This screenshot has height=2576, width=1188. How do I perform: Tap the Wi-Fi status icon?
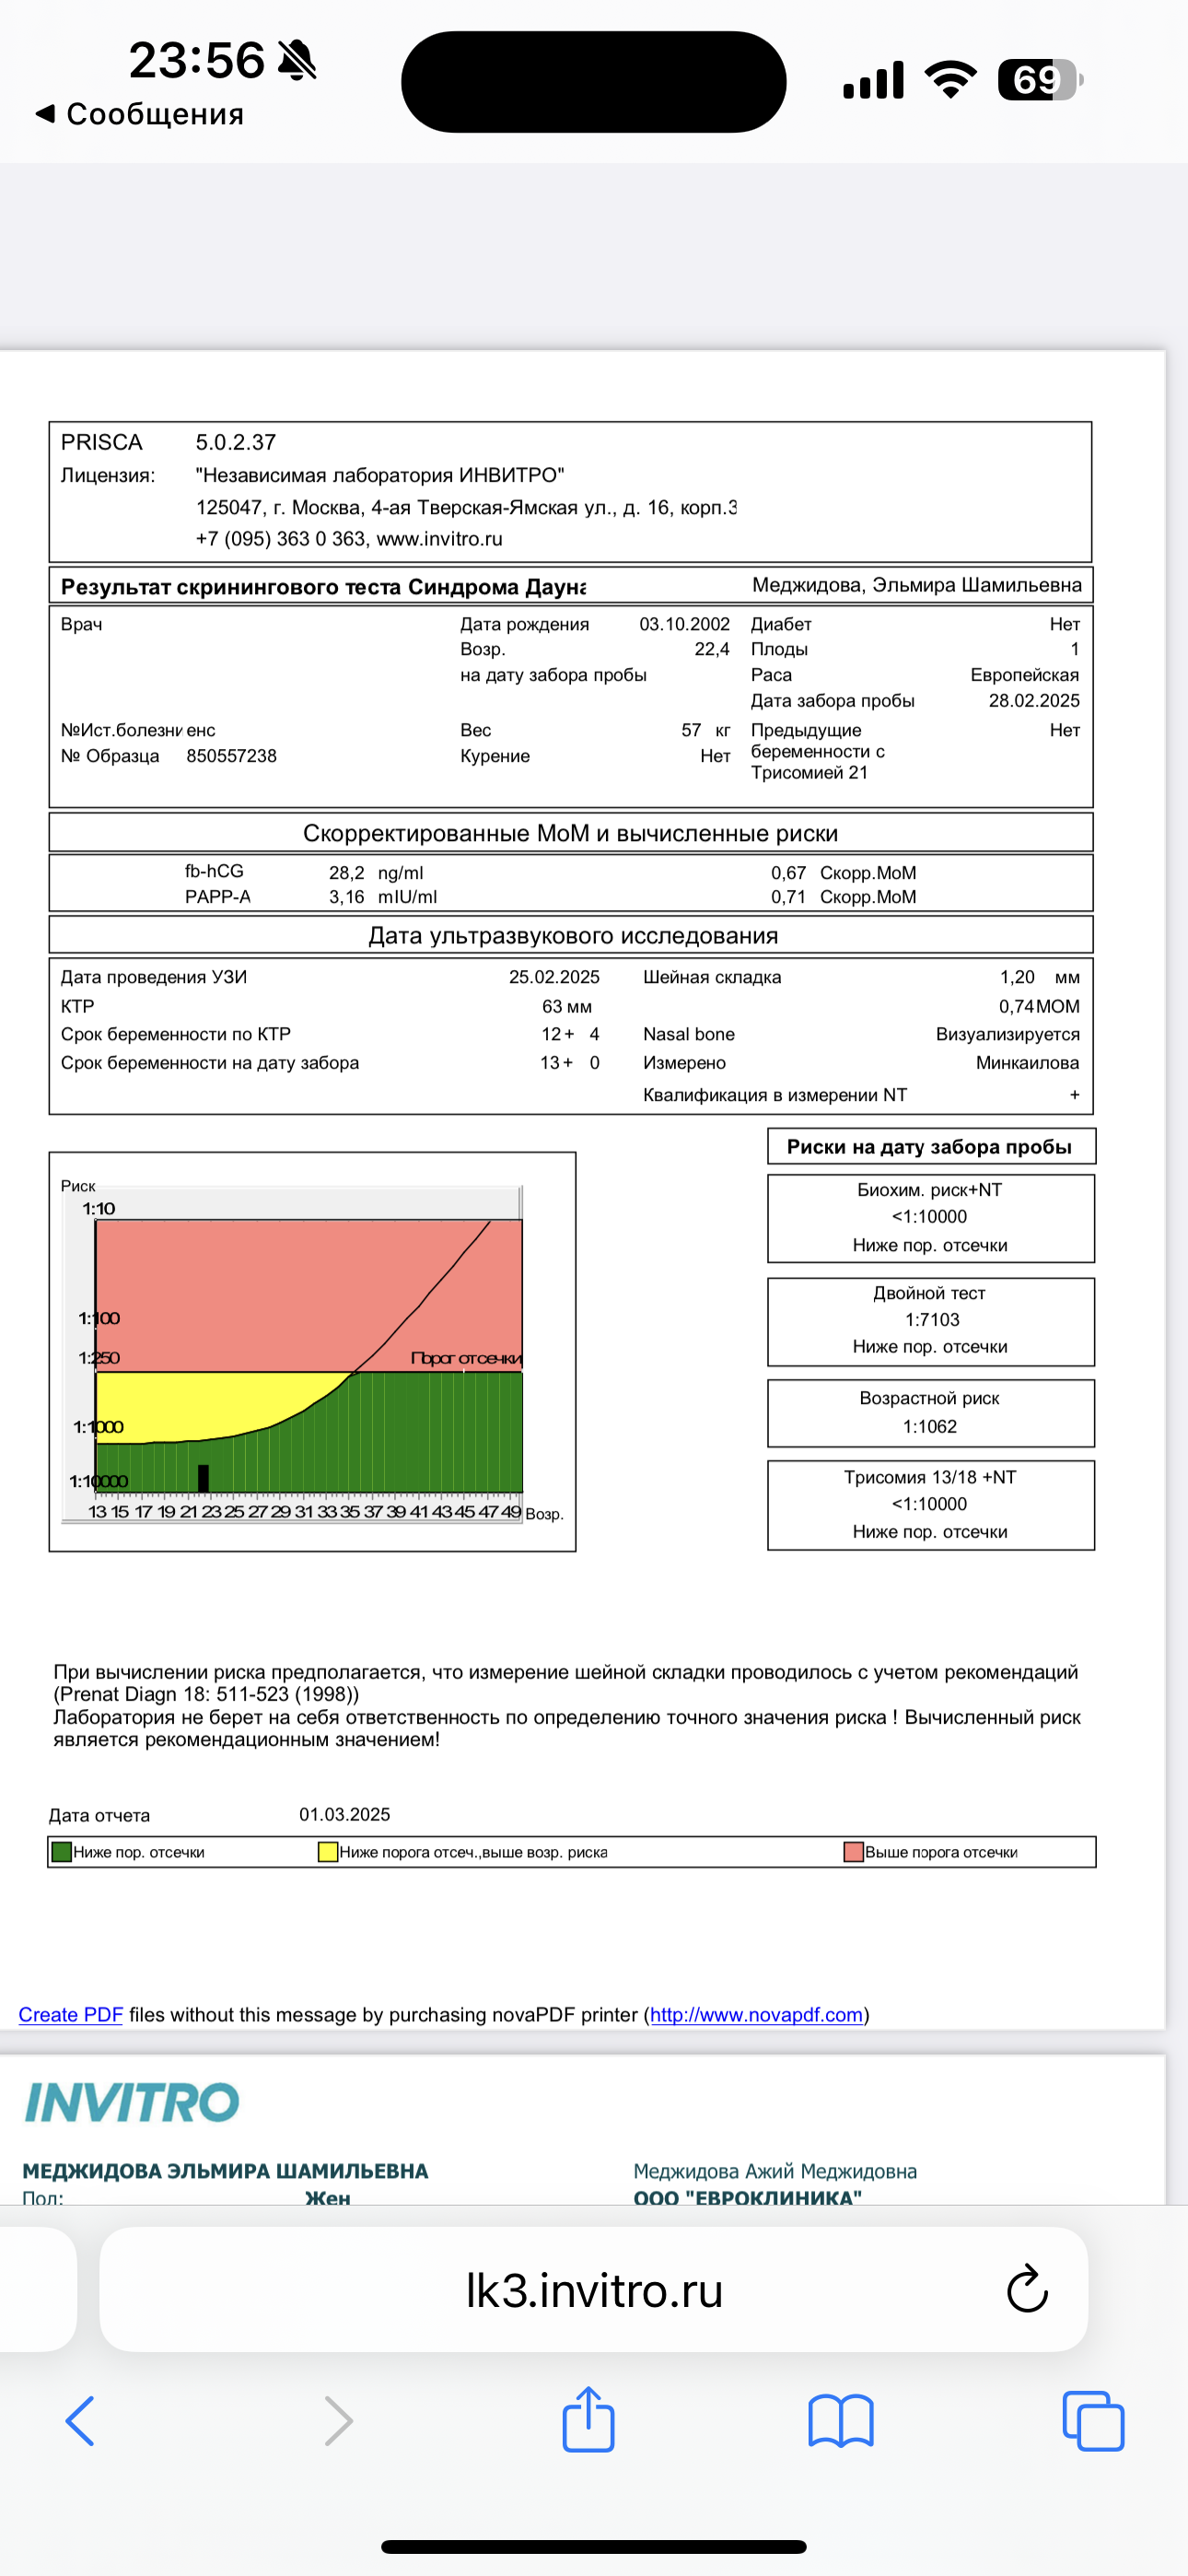click(x=950, y=80)
